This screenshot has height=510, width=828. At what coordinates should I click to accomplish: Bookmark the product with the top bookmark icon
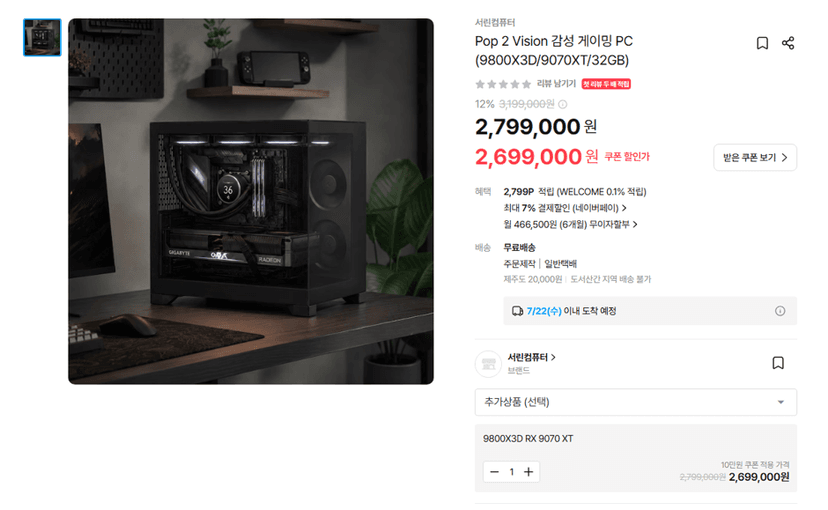click(x=762, y=43)
